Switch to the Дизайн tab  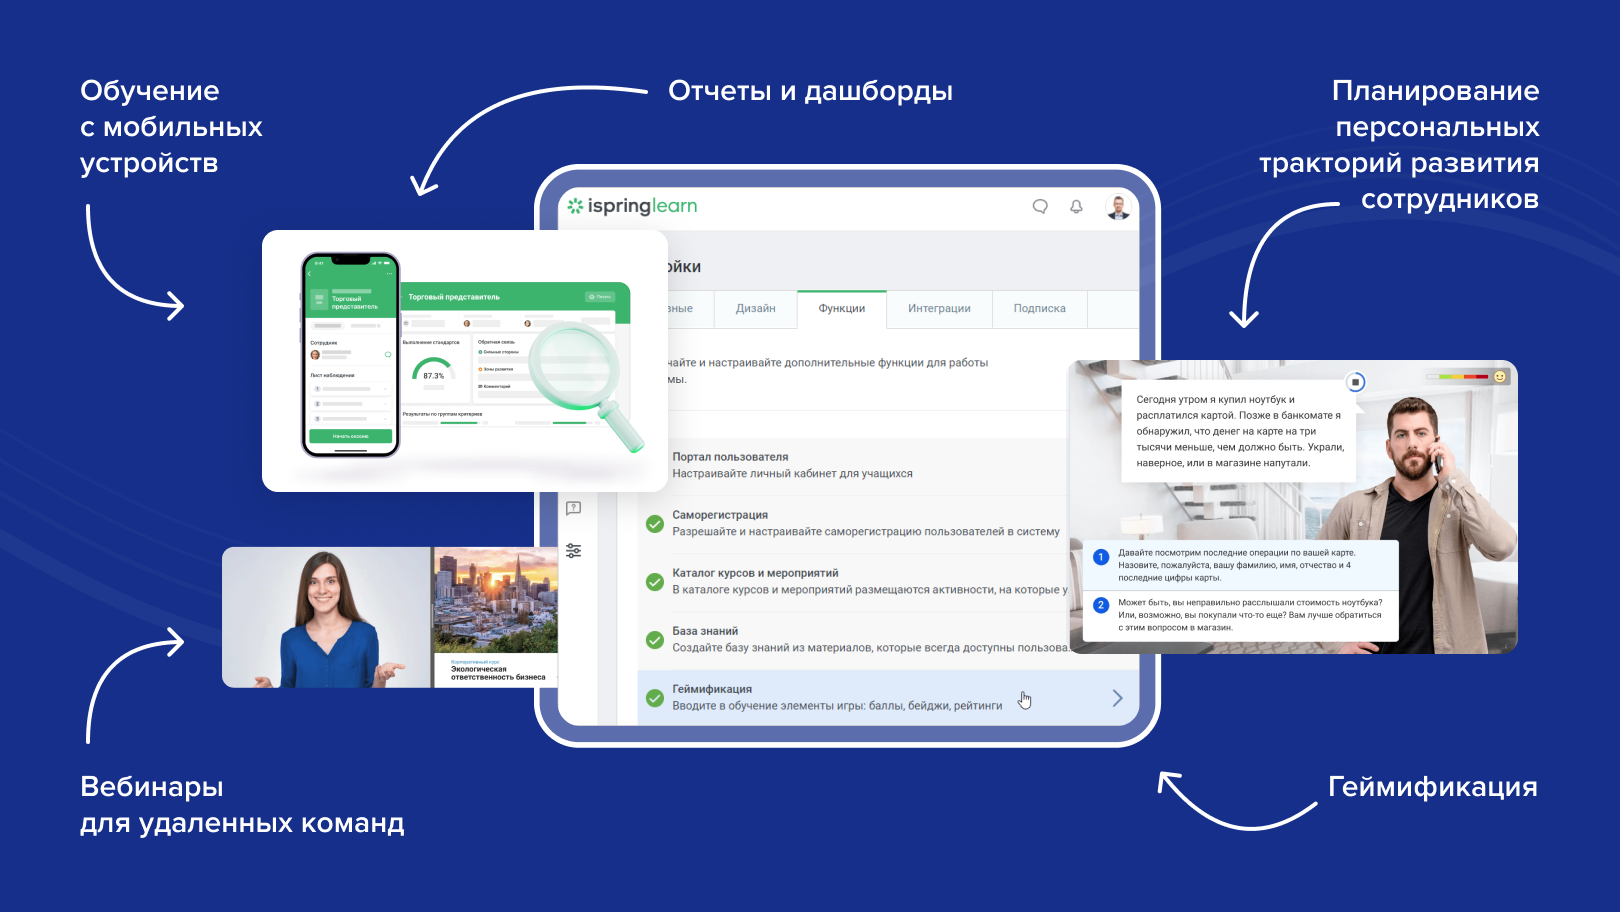(x=755, y=309)
